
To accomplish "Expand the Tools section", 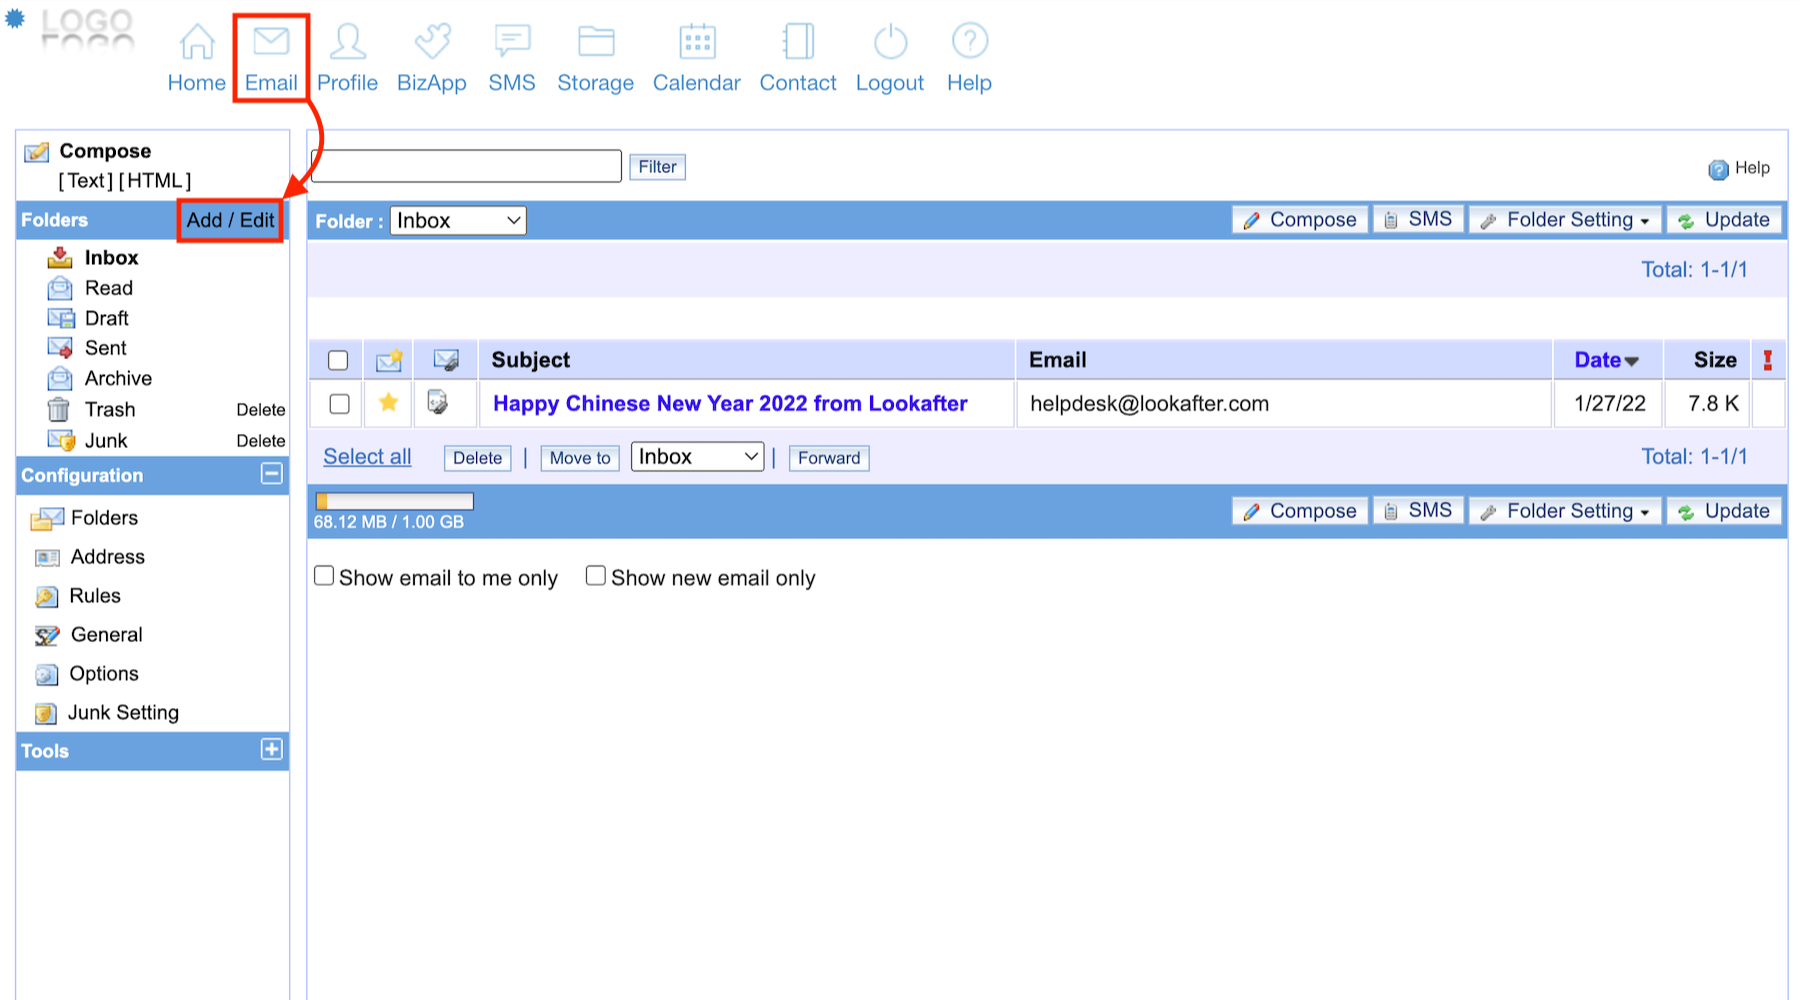I will (271, 750).
